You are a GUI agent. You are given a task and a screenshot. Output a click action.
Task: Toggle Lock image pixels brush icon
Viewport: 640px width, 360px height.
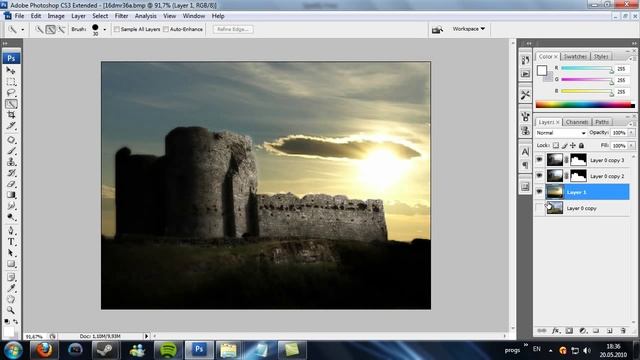pos(564,145)
